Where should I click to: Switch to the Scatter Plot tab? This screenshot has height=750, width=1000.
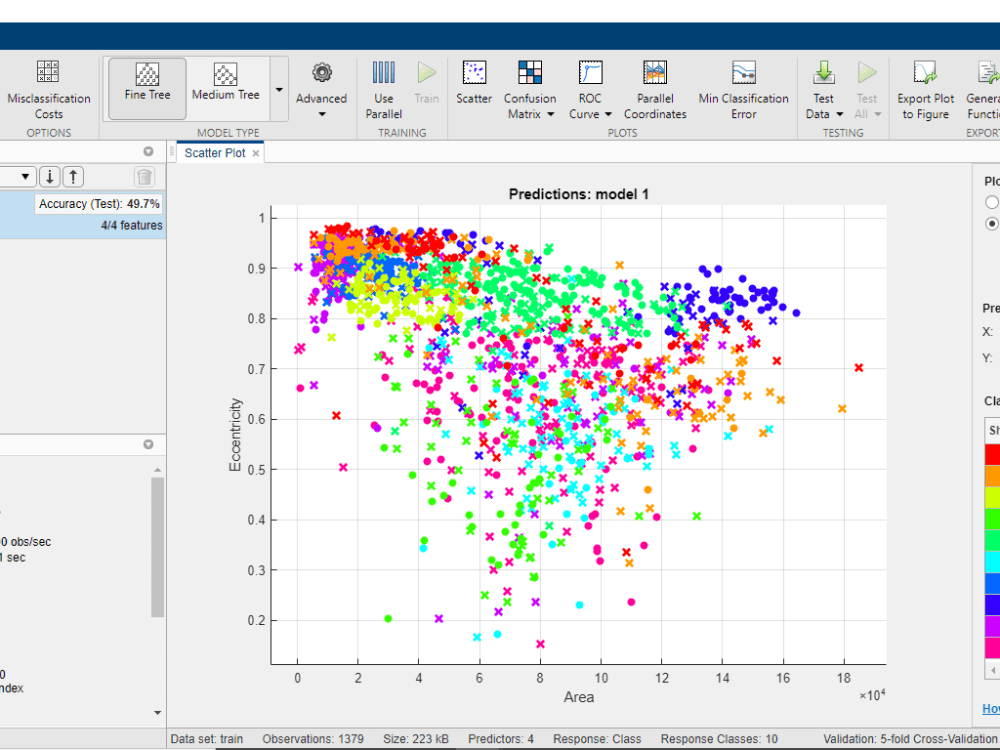[x=217, y=152]
